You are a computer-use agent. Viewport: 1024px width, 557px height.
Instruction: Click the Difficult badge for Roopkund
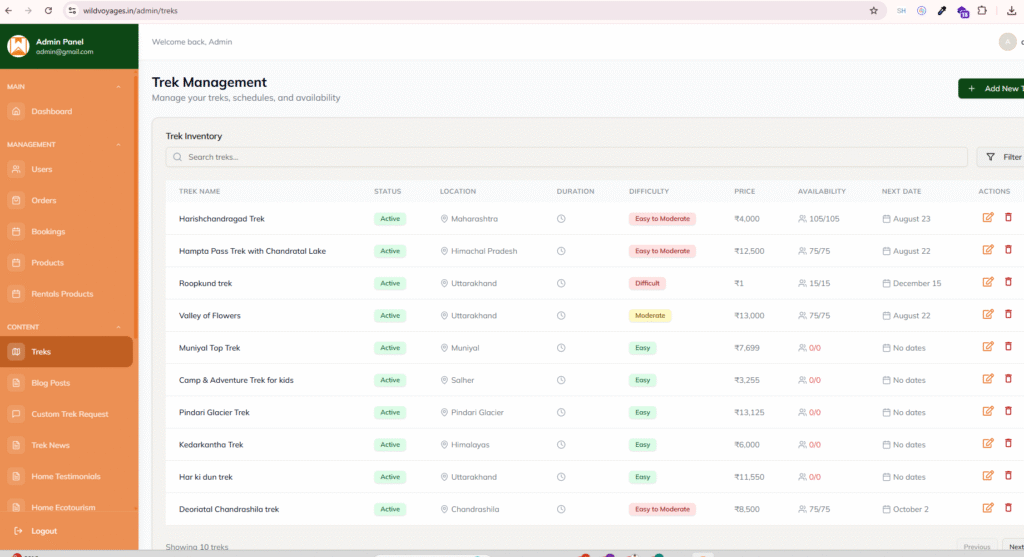647,283
